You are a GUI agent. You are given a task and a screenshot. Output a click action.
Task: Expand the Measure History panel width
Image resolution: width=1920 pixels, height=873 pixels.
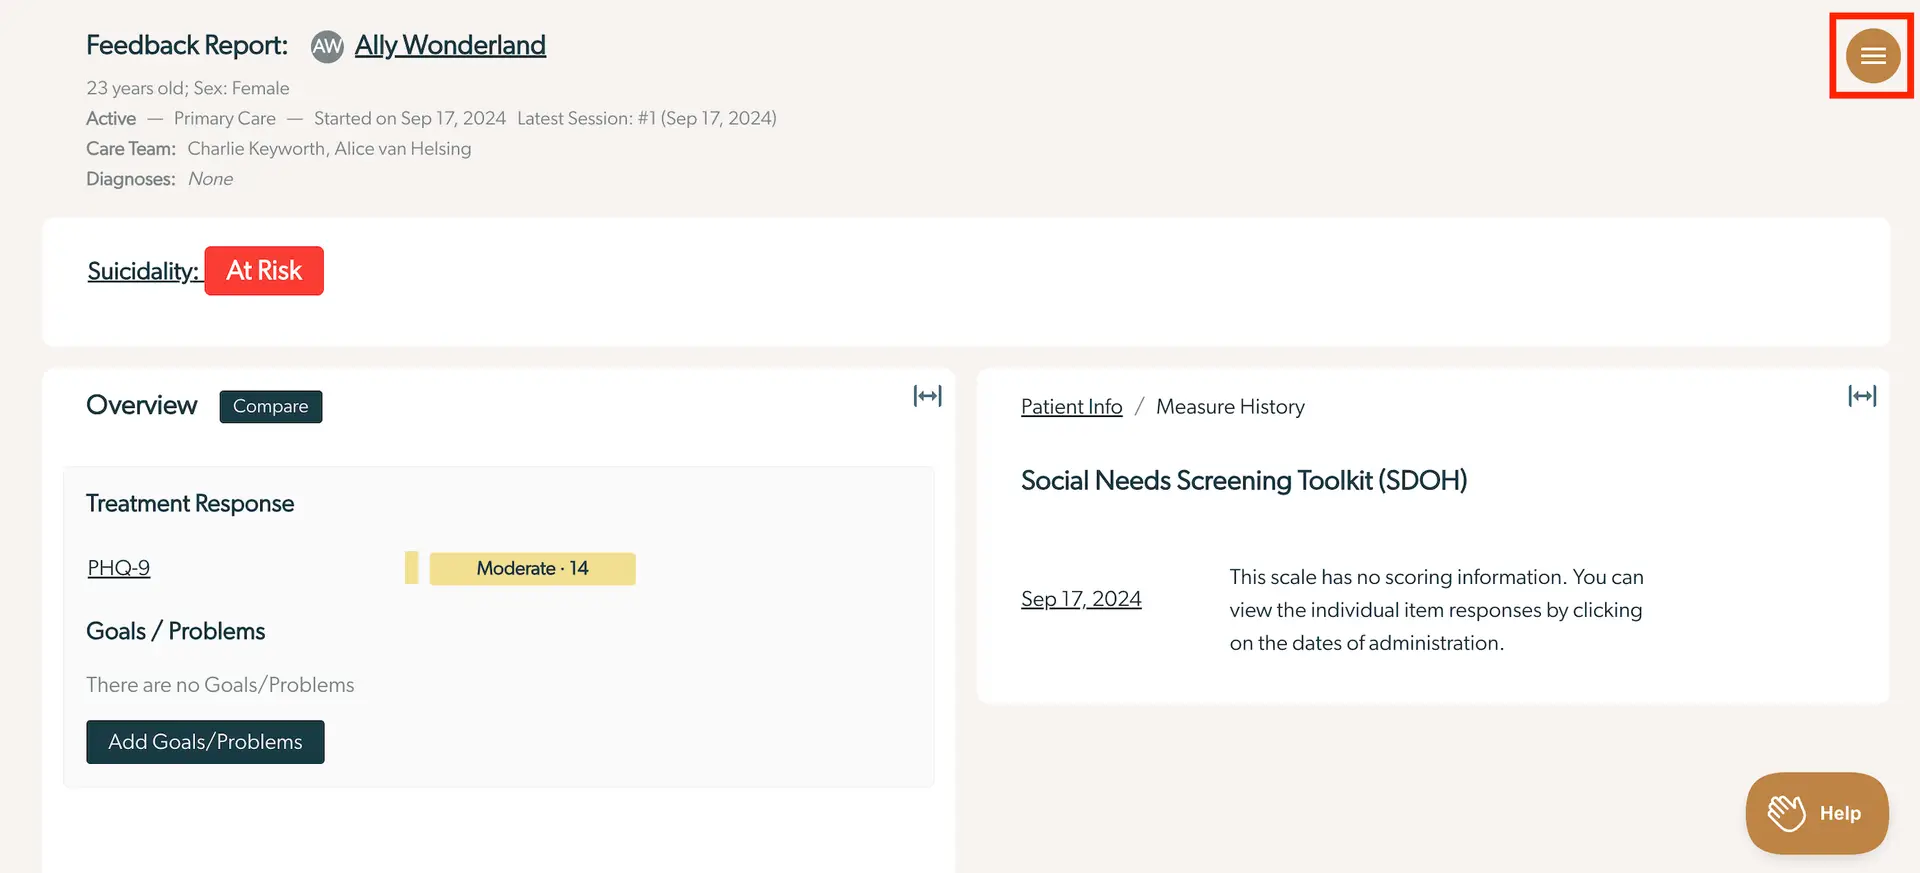[1861, 396]
